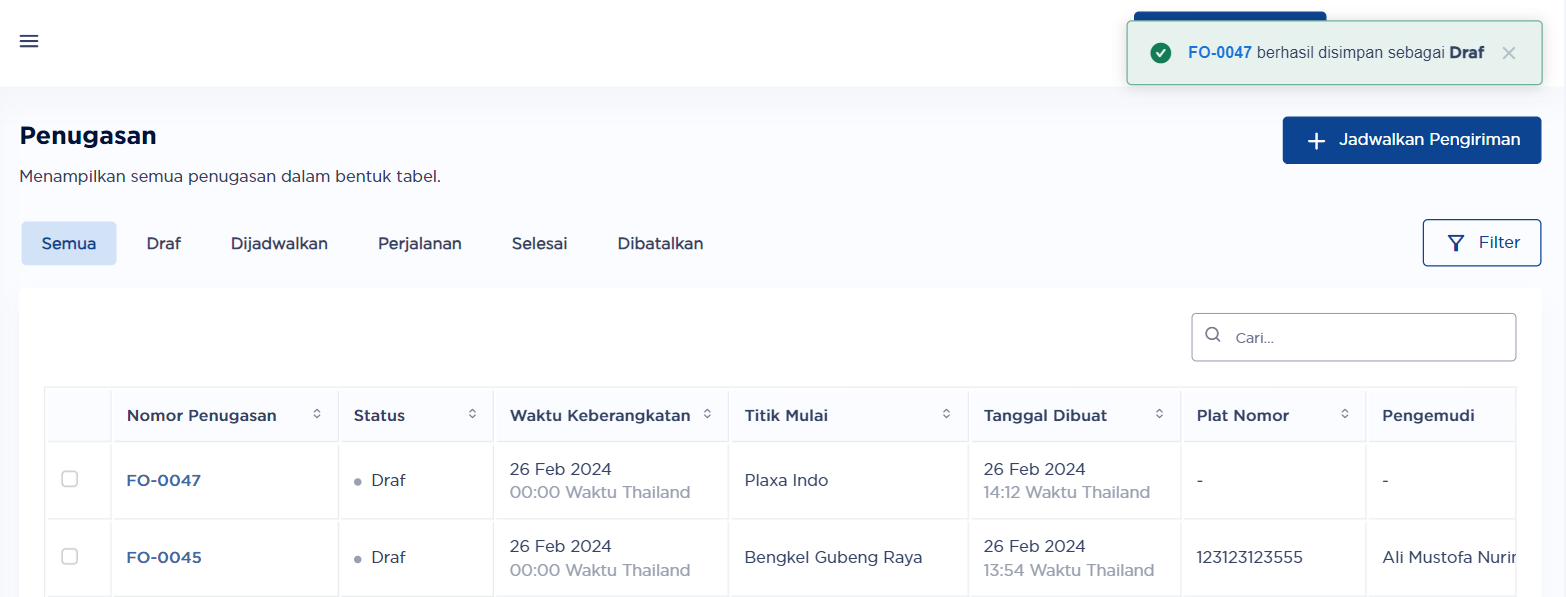1566x597 pixels.
Task: Open the hamburger navigation menu
Action: click(x=29, y=41)
